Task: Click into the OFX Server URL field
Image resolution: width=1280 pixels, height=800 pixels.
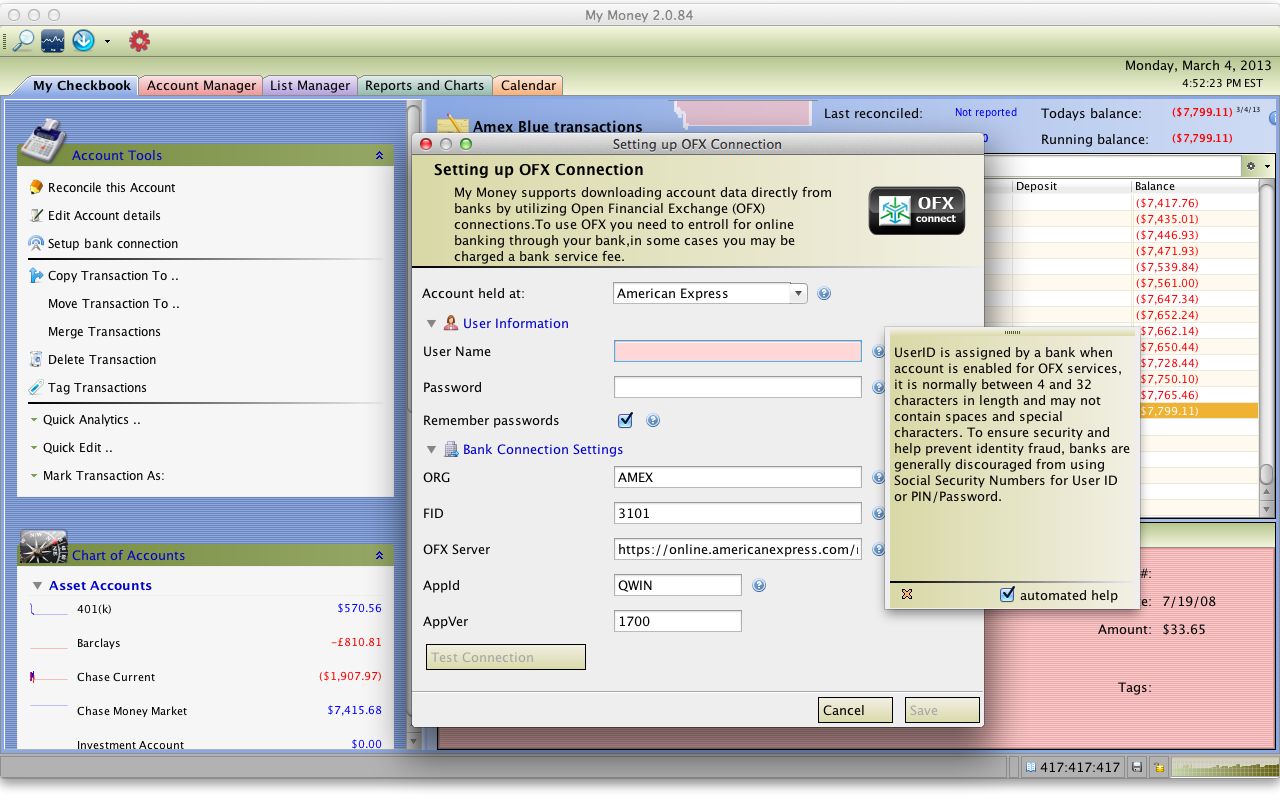Action: click(738, 549)
